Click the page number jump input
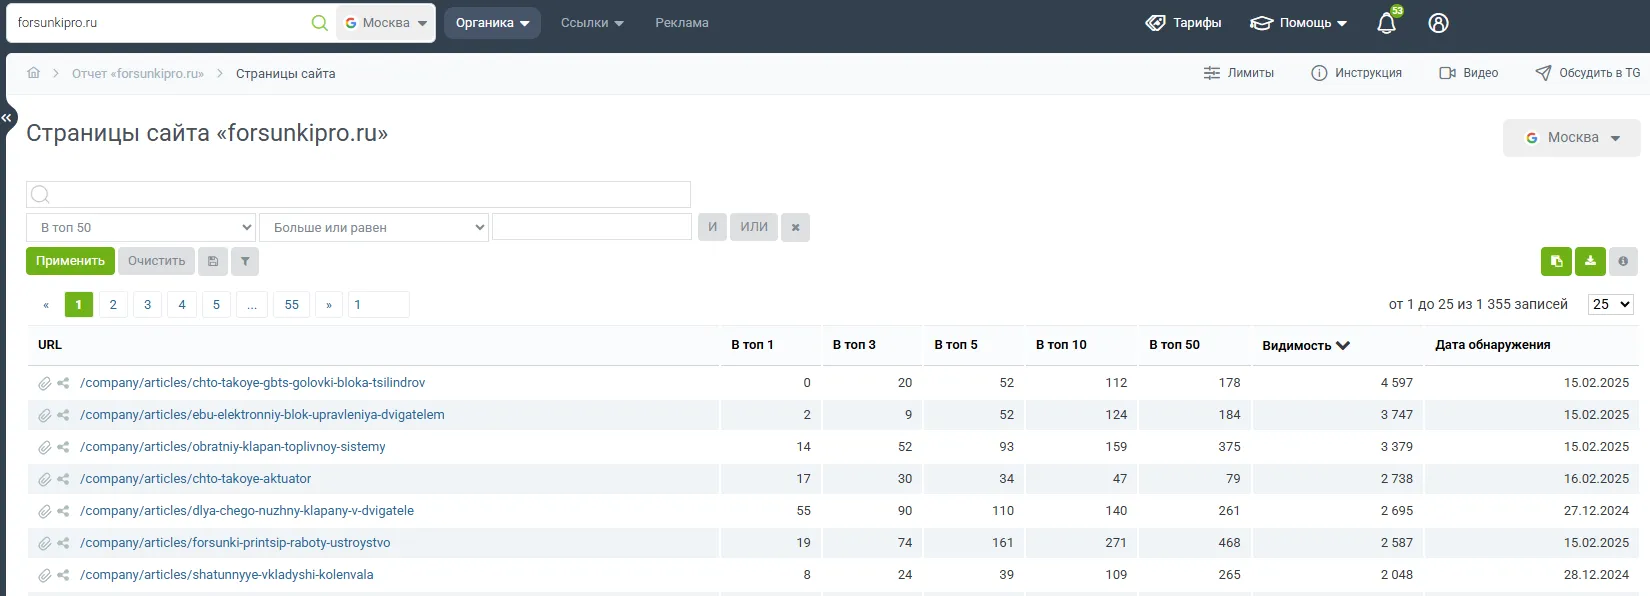 click(378, 305)
